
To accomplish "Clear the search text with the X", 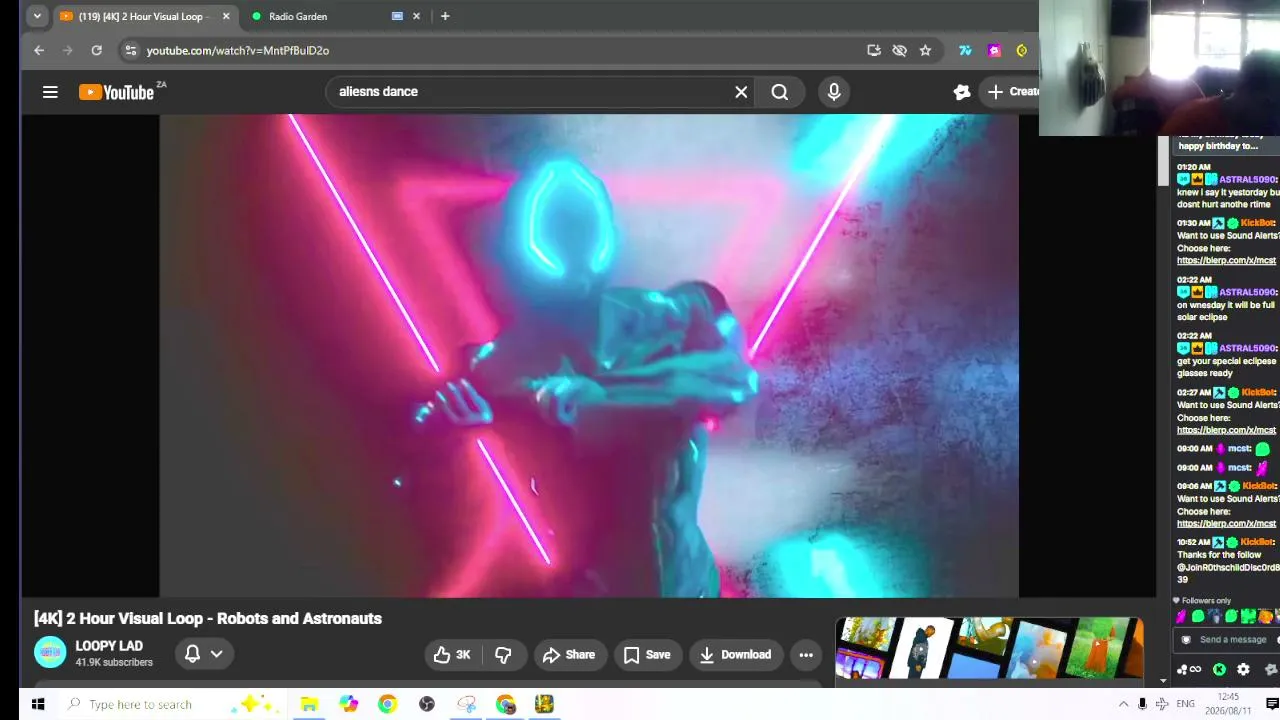I will click(x=741, y=92).
